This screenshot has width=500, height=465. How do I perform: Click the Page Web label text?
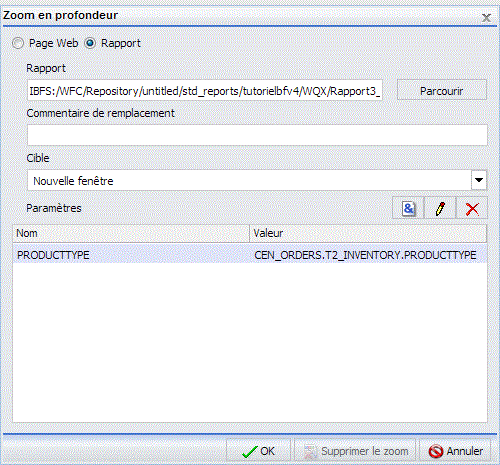coord(54,43)
